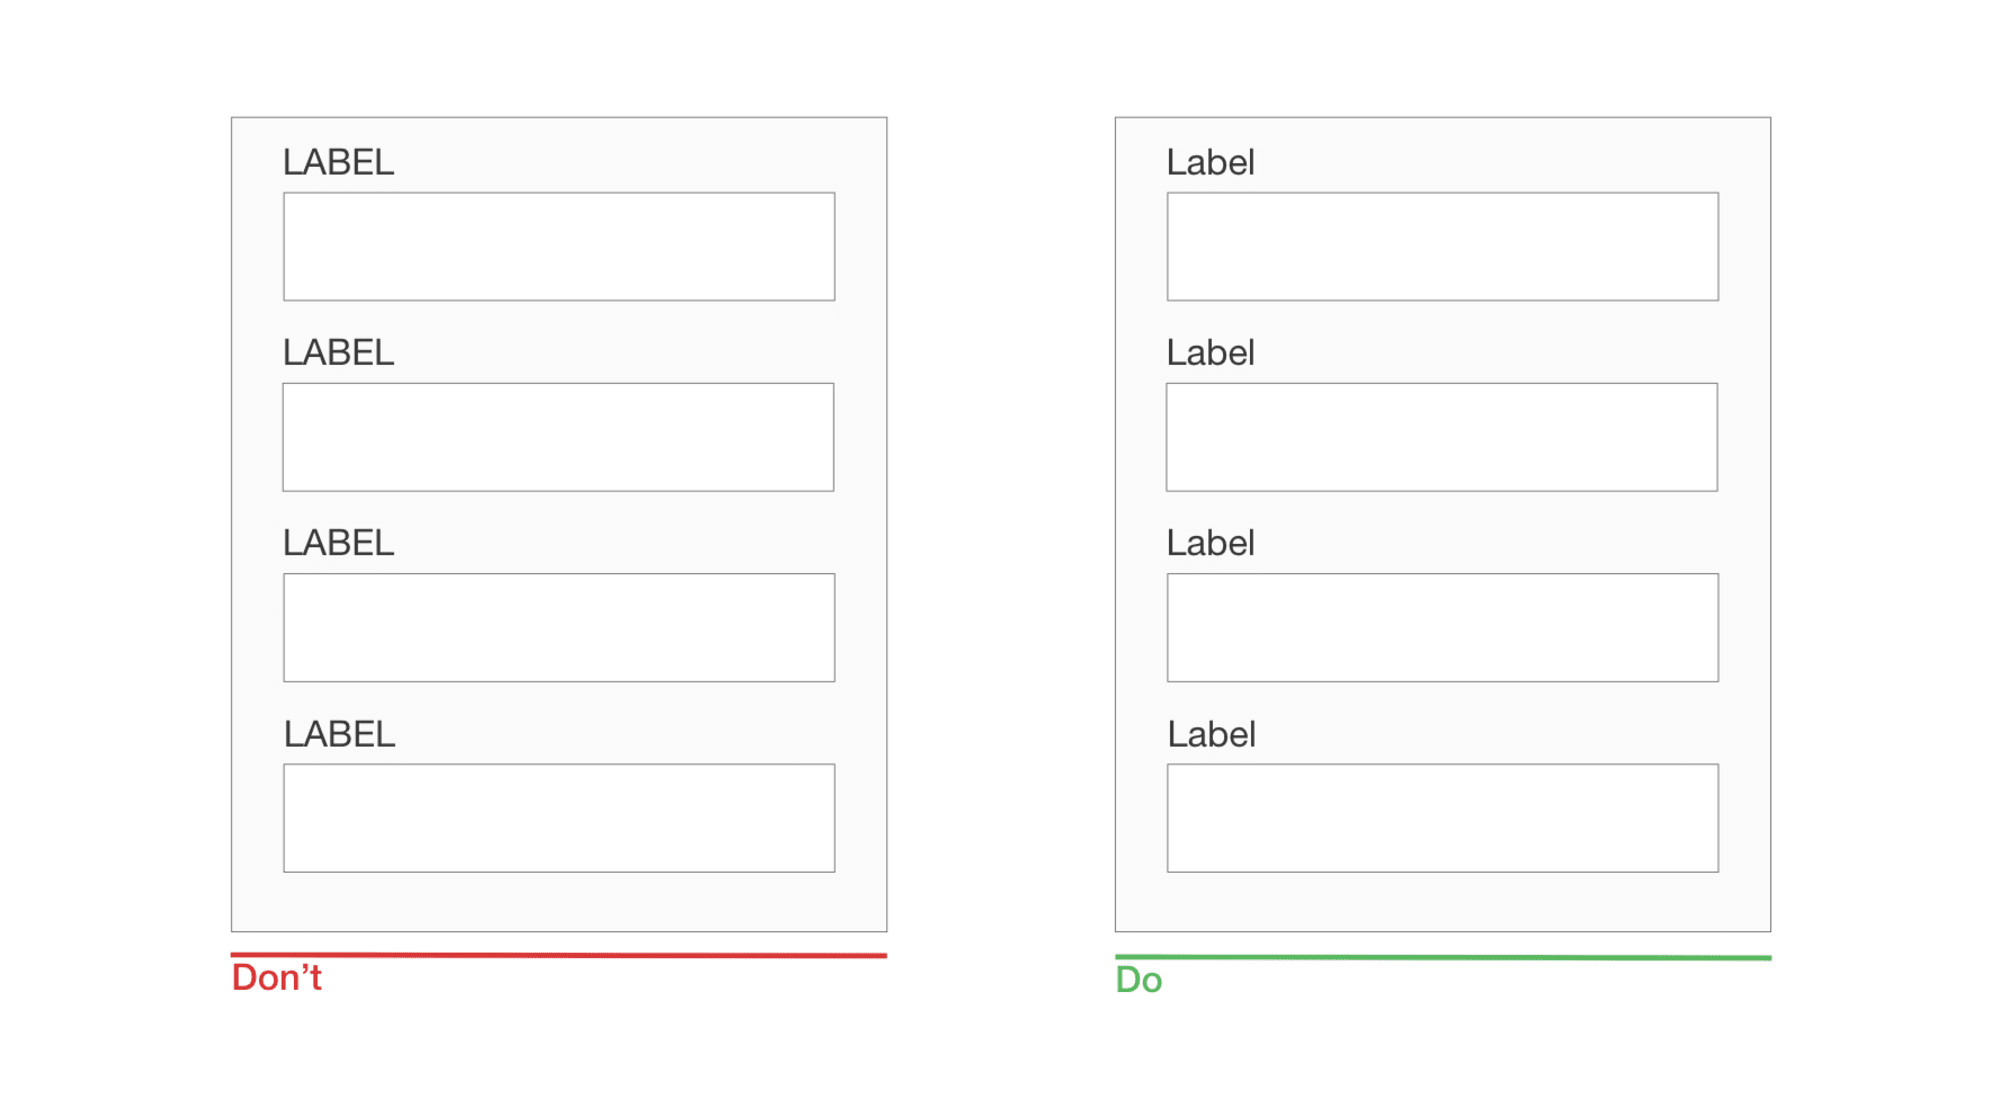The width and height of the screenshot is (2000, 1117).
Task: Click the first input field in the Do form
Action: [1443, 246]
